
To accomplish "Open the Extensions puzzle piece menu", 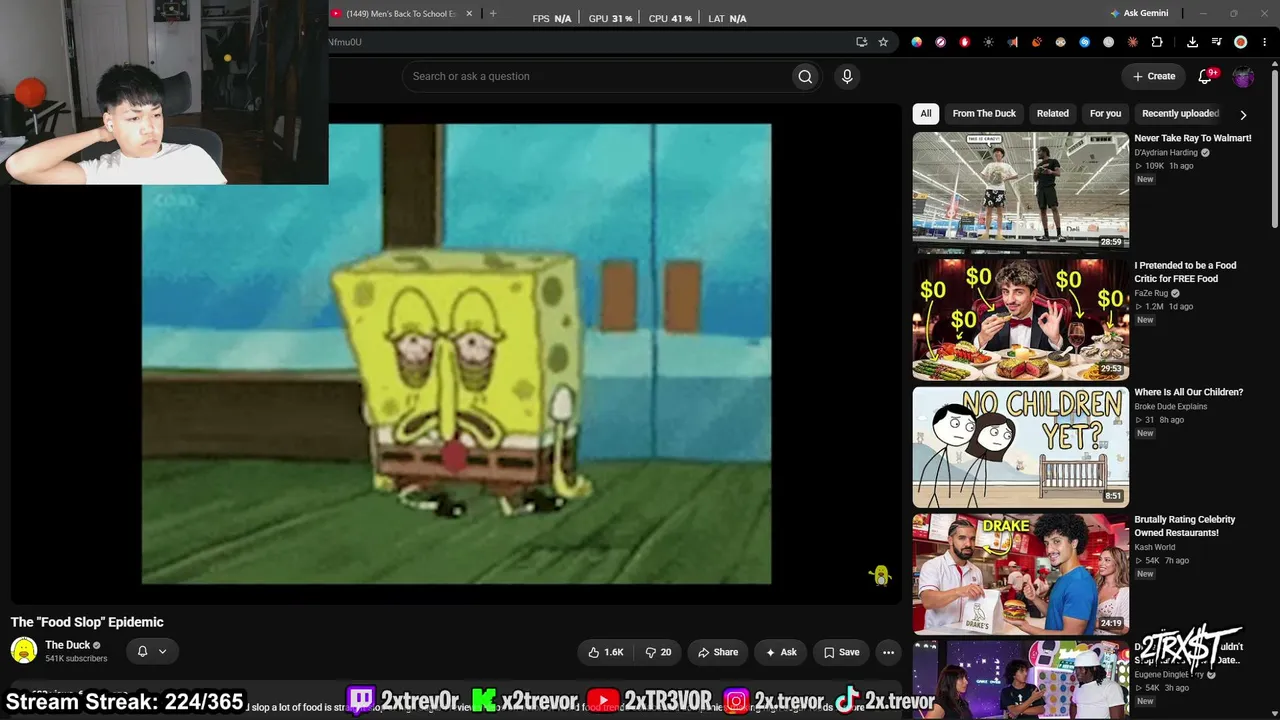I will pos(1157,42).
